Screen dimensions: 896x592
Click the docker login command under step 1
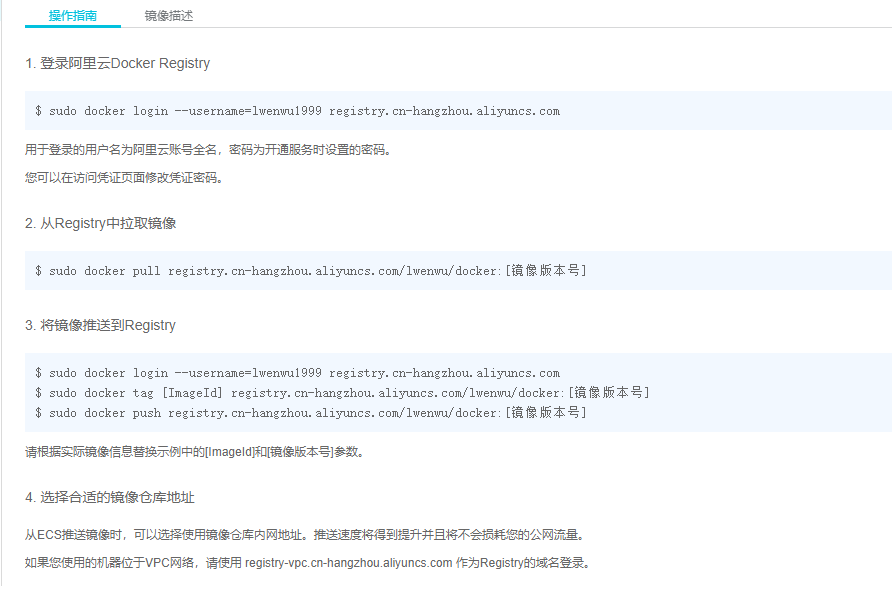(297, 111)
